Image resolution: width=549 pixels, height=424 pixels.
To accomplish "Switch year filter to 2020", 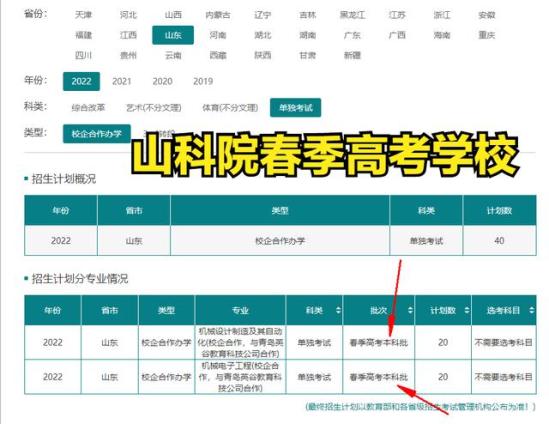I will click(x=162, y=81).
